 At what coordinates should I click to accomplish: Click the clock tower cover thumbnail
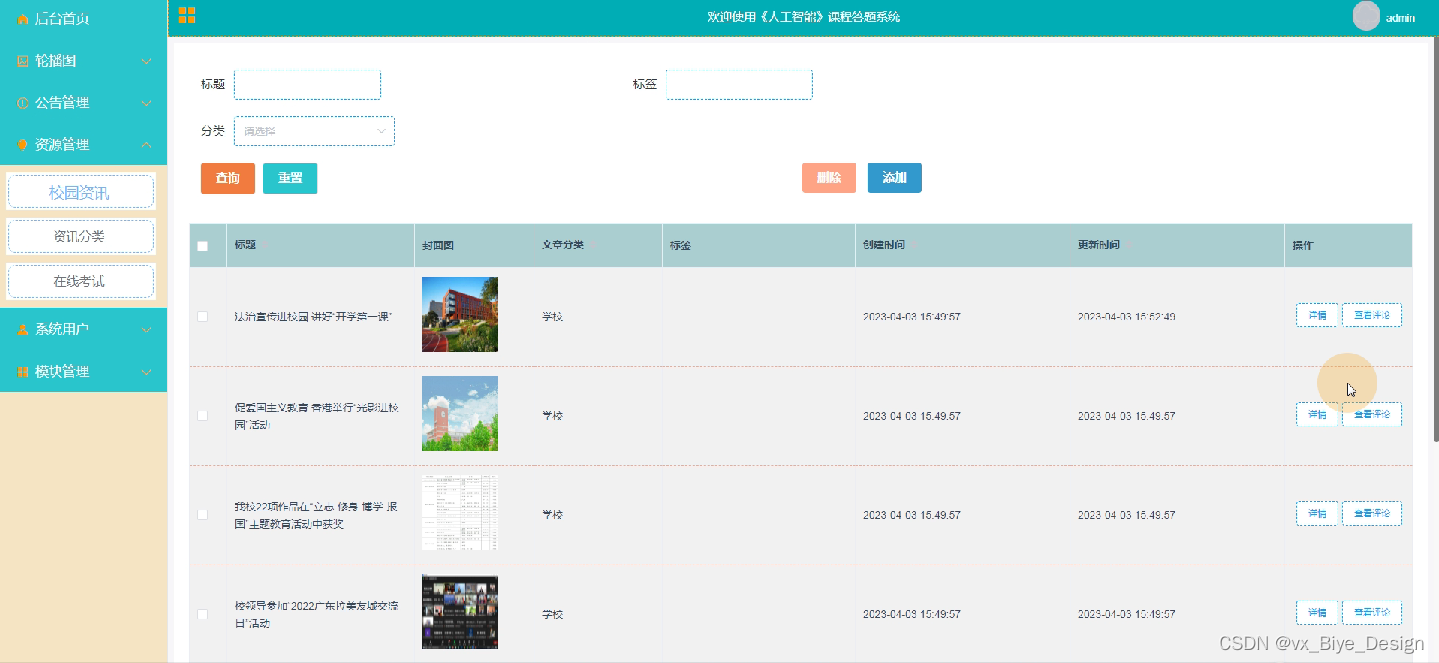click(x=460, y=414)
